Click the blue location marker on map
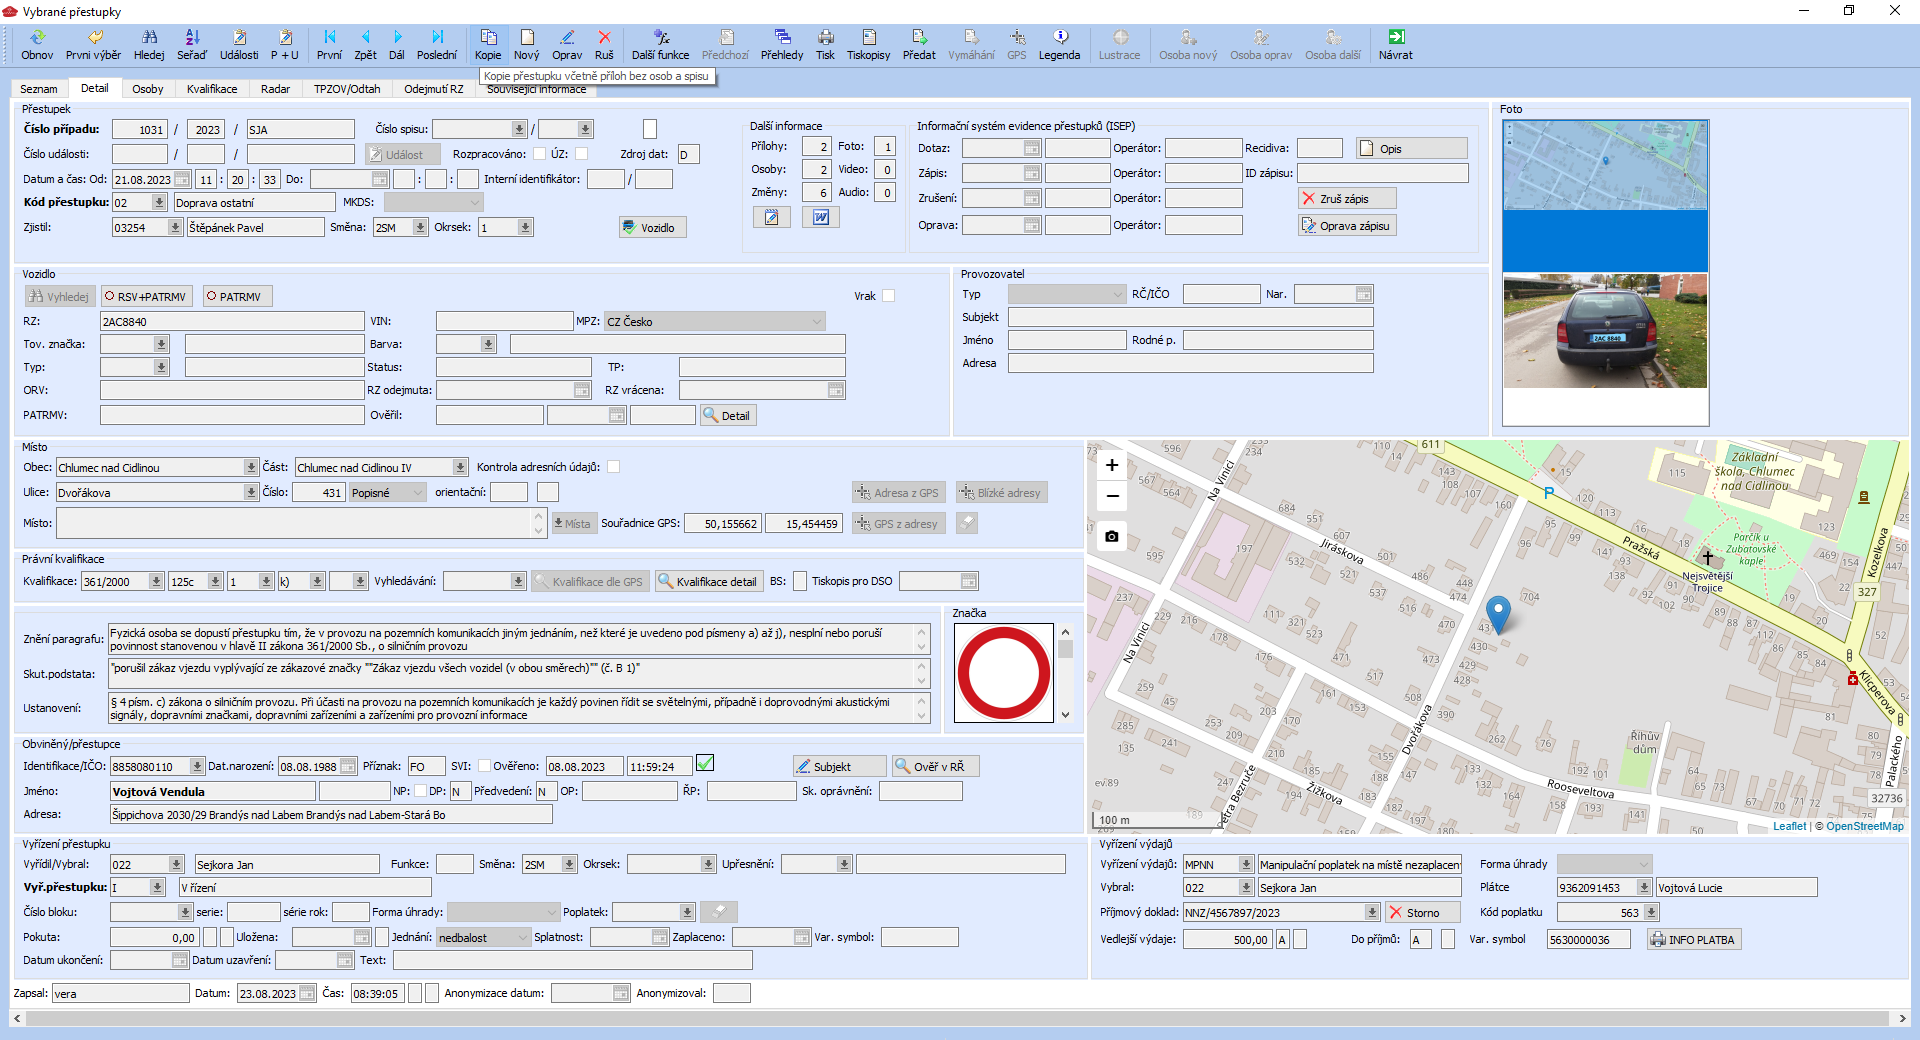Image resolution: width=1920 pixels, height=1040 pixels. coord(1497,613)
